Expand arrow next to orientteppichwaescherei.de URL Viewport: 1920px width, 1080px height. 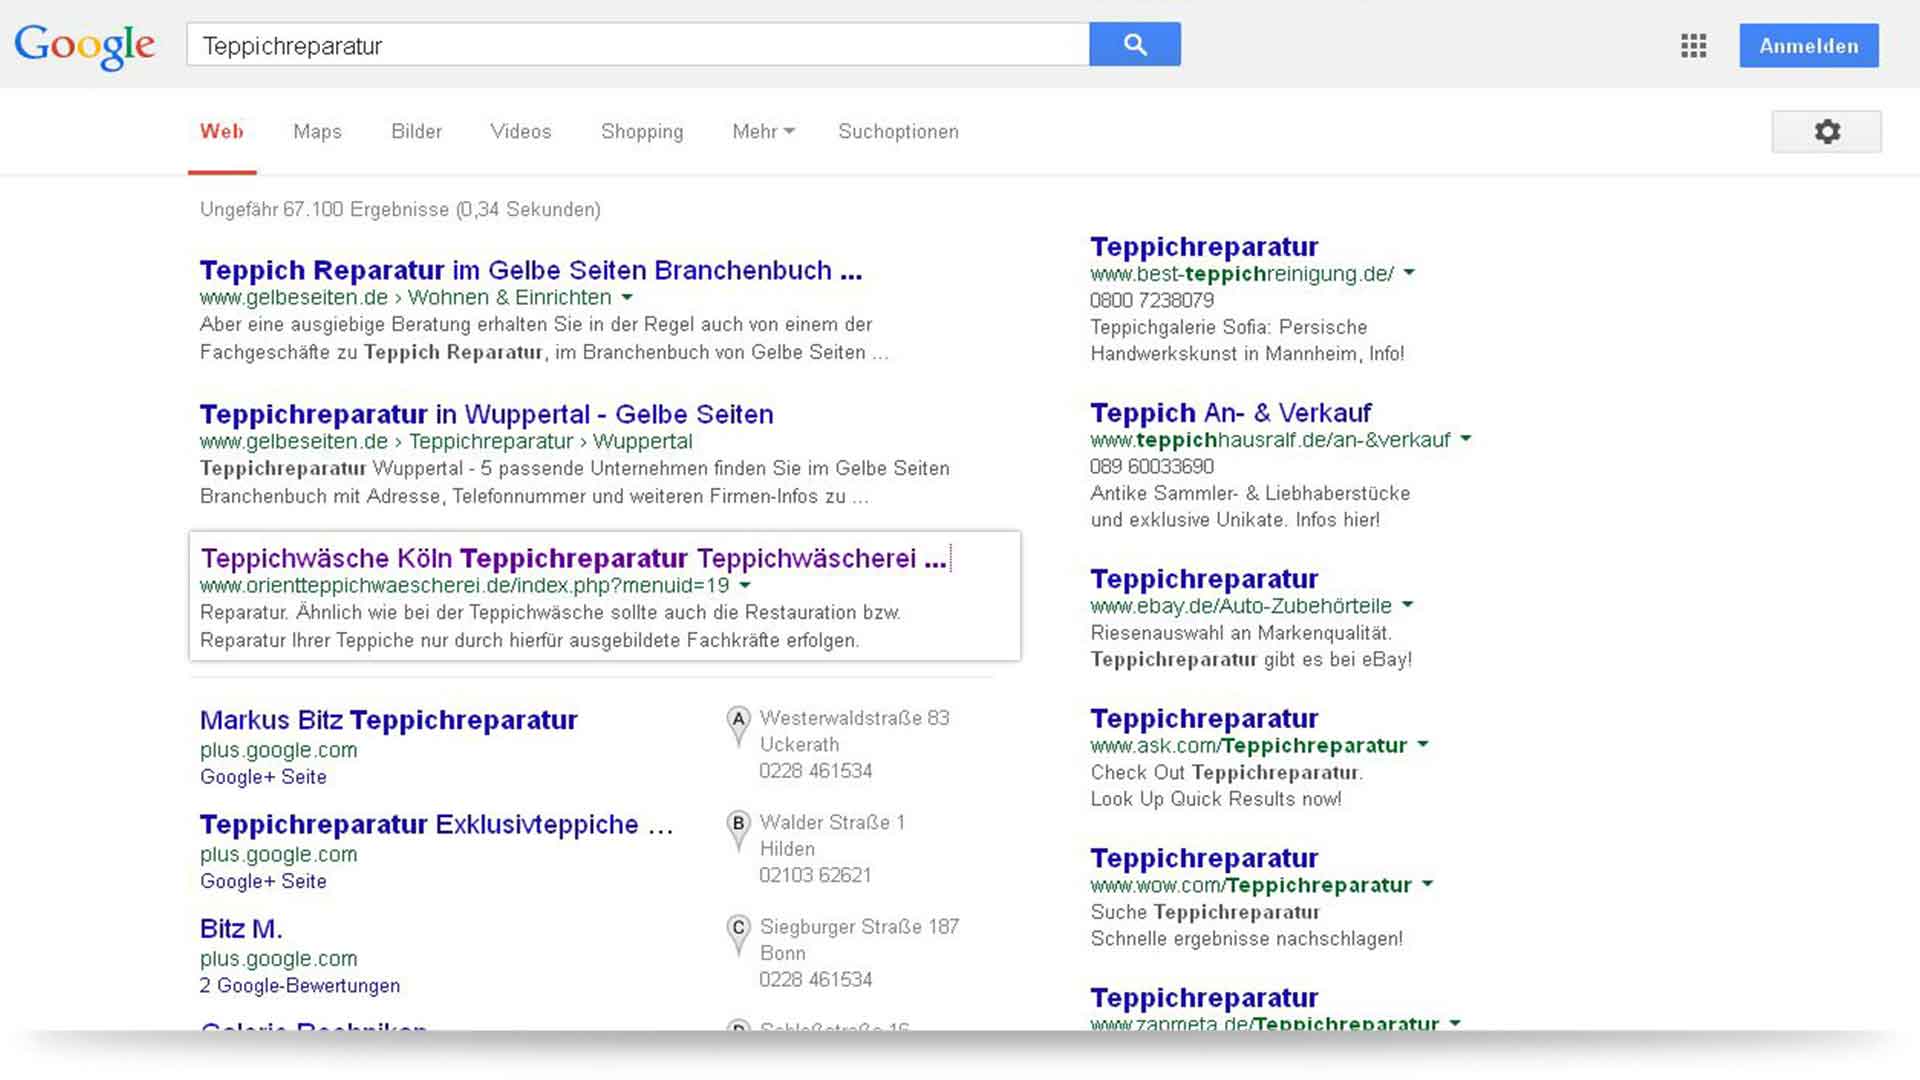[744, 585]
